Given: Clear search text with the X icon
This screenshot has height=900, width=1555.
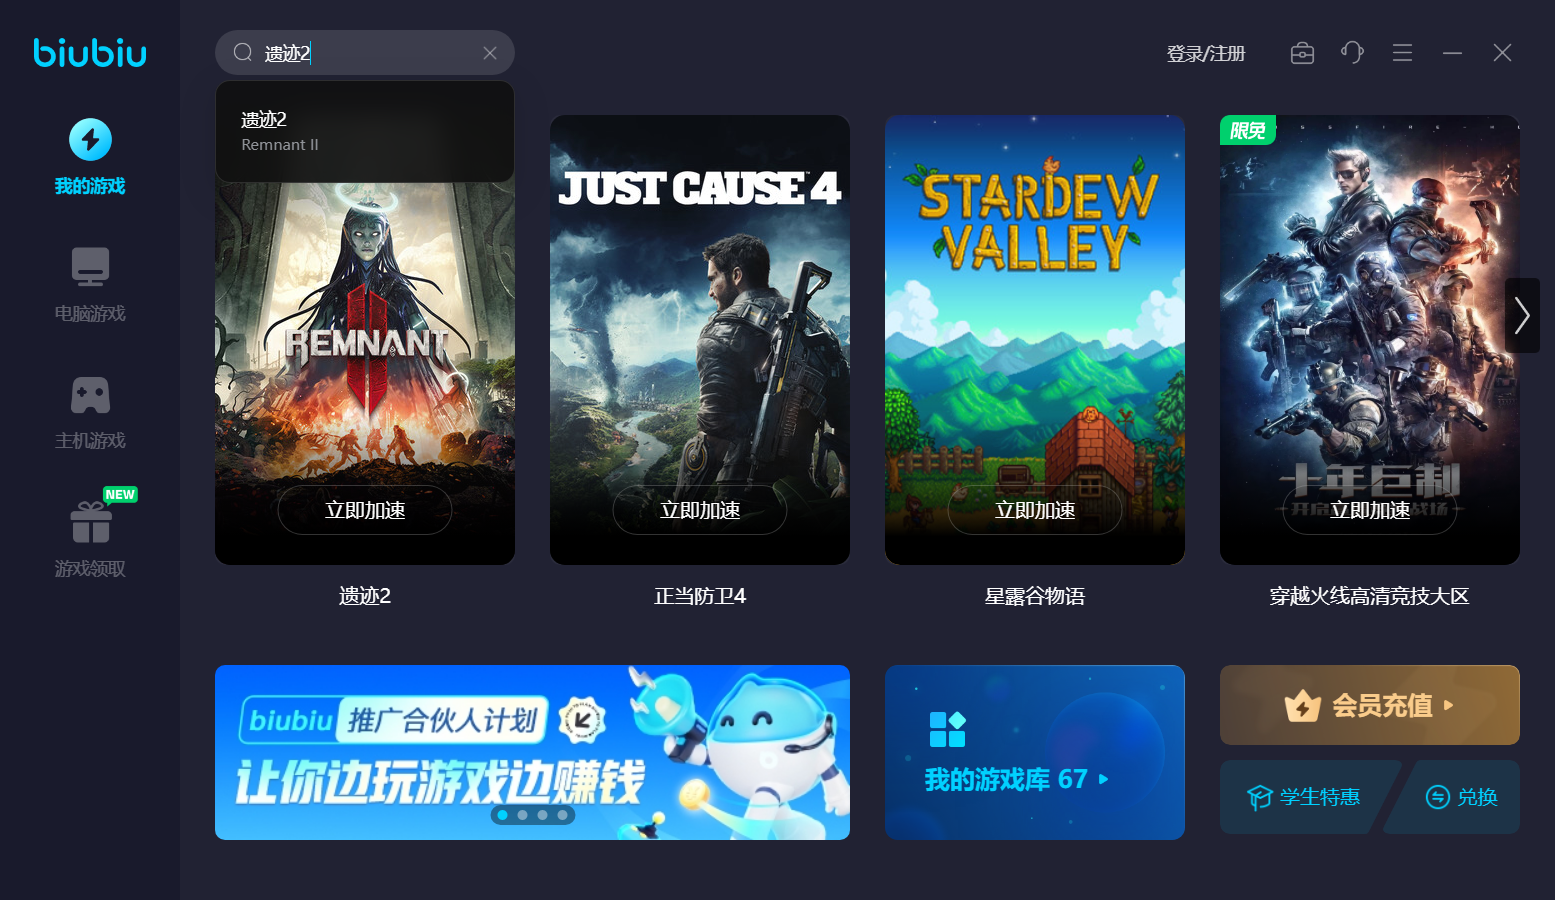Looking at the screenshot, I should [490, 53].
